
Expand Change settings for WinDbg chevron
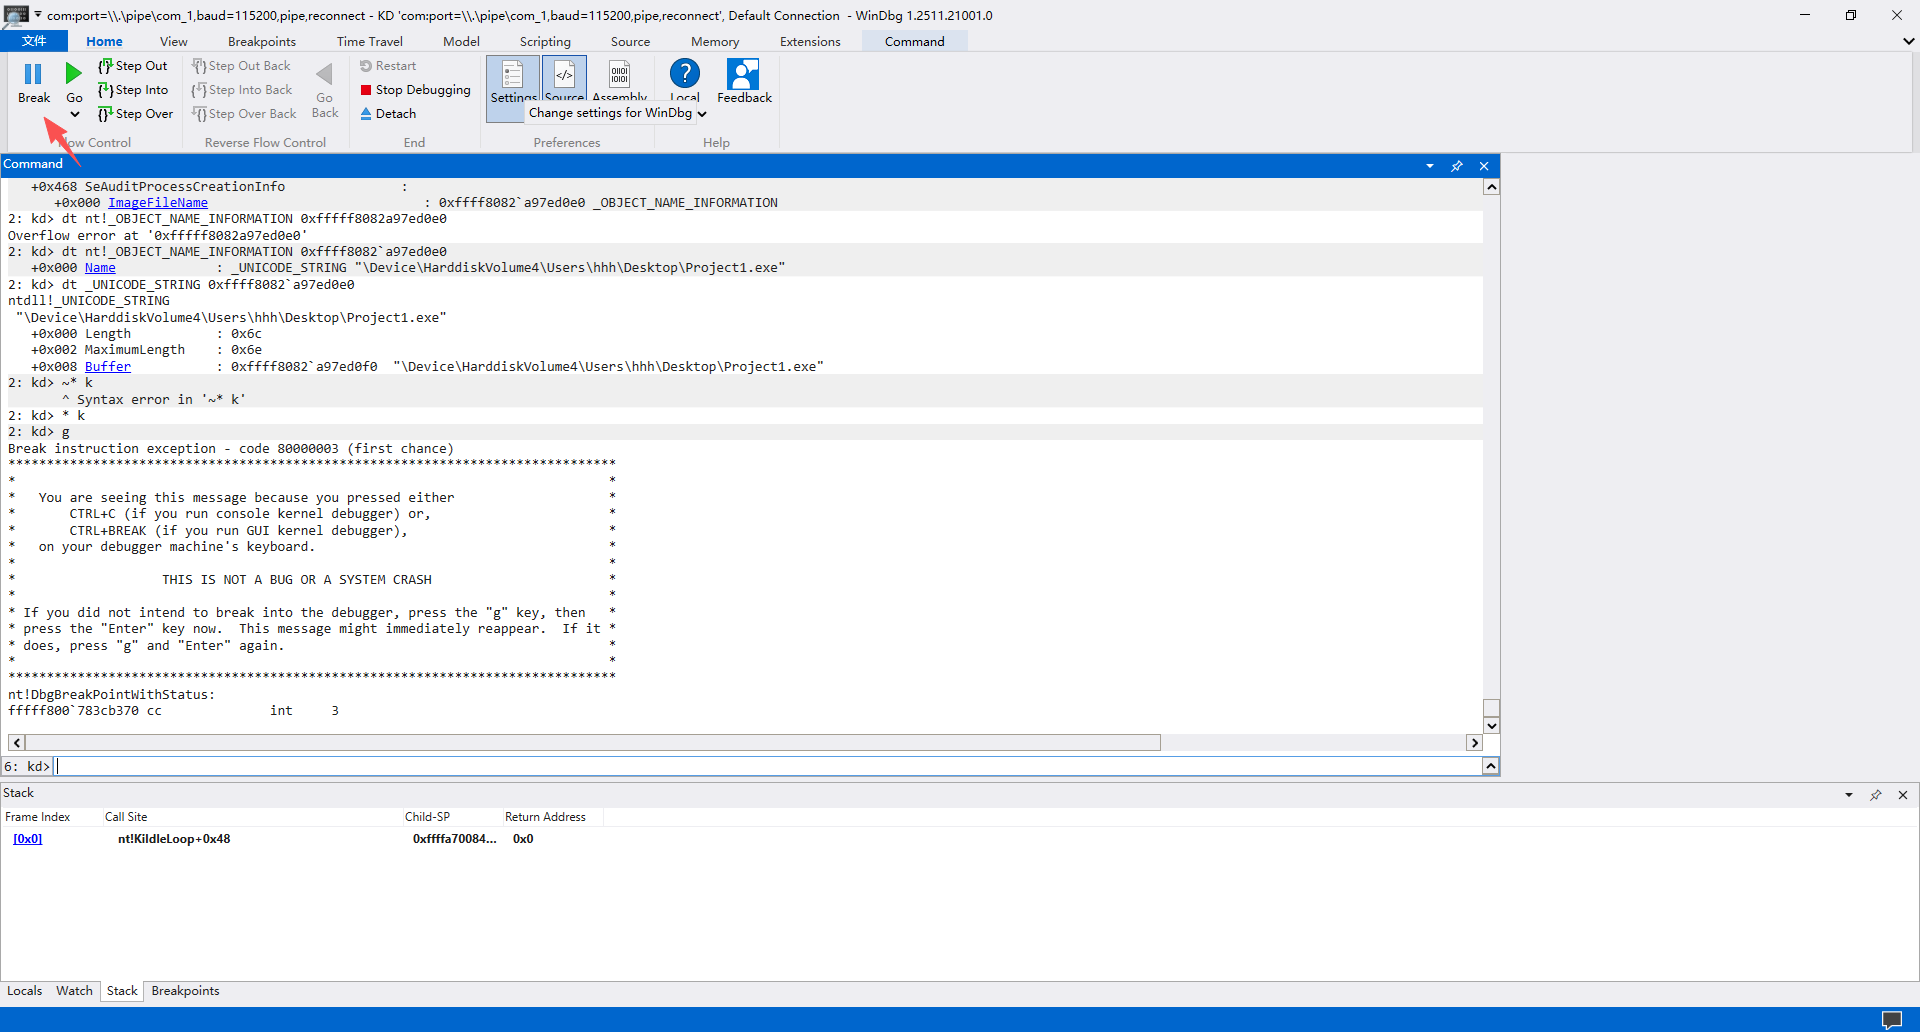(702, 114)
